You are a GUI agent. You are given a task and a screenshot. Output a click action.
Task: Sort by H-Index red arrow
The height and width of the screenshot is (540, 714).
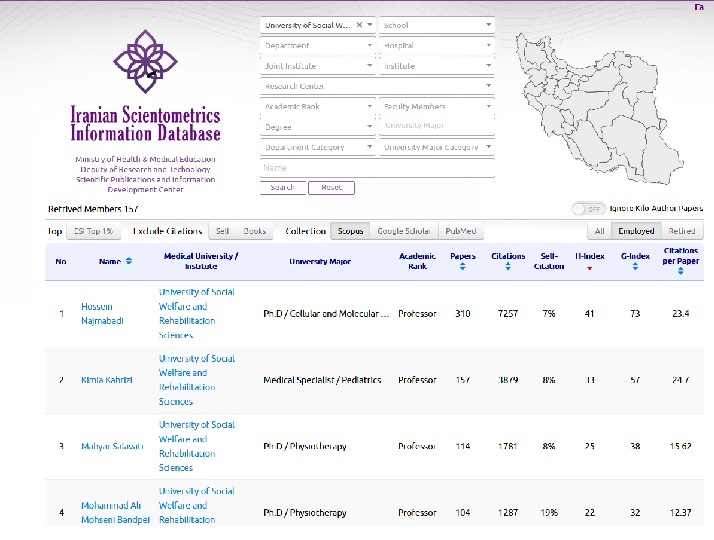589,268
